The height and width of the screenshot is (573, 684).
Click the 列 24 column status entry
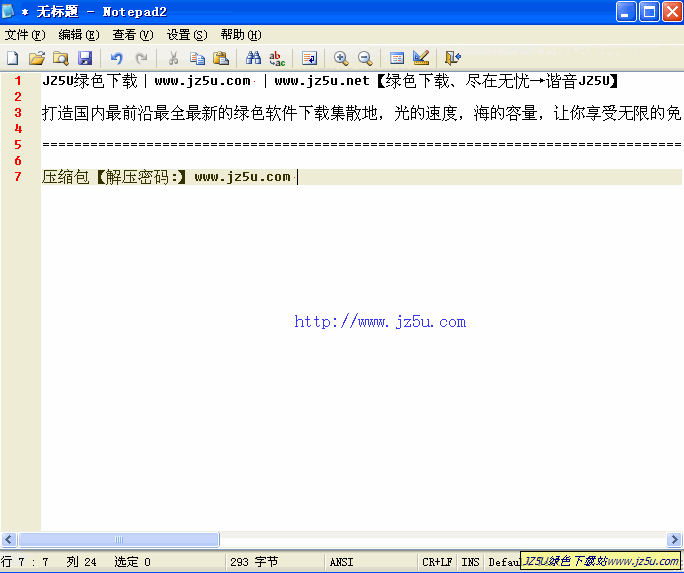pos(82,562)
